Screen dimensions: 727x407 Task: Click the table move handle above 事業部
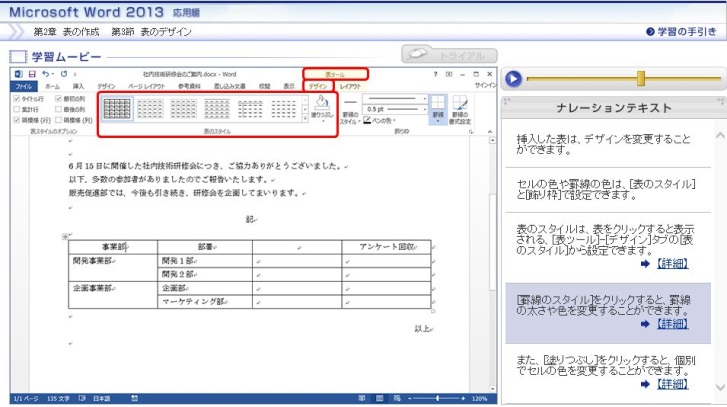pyautogui.click(x=65, y=236)
